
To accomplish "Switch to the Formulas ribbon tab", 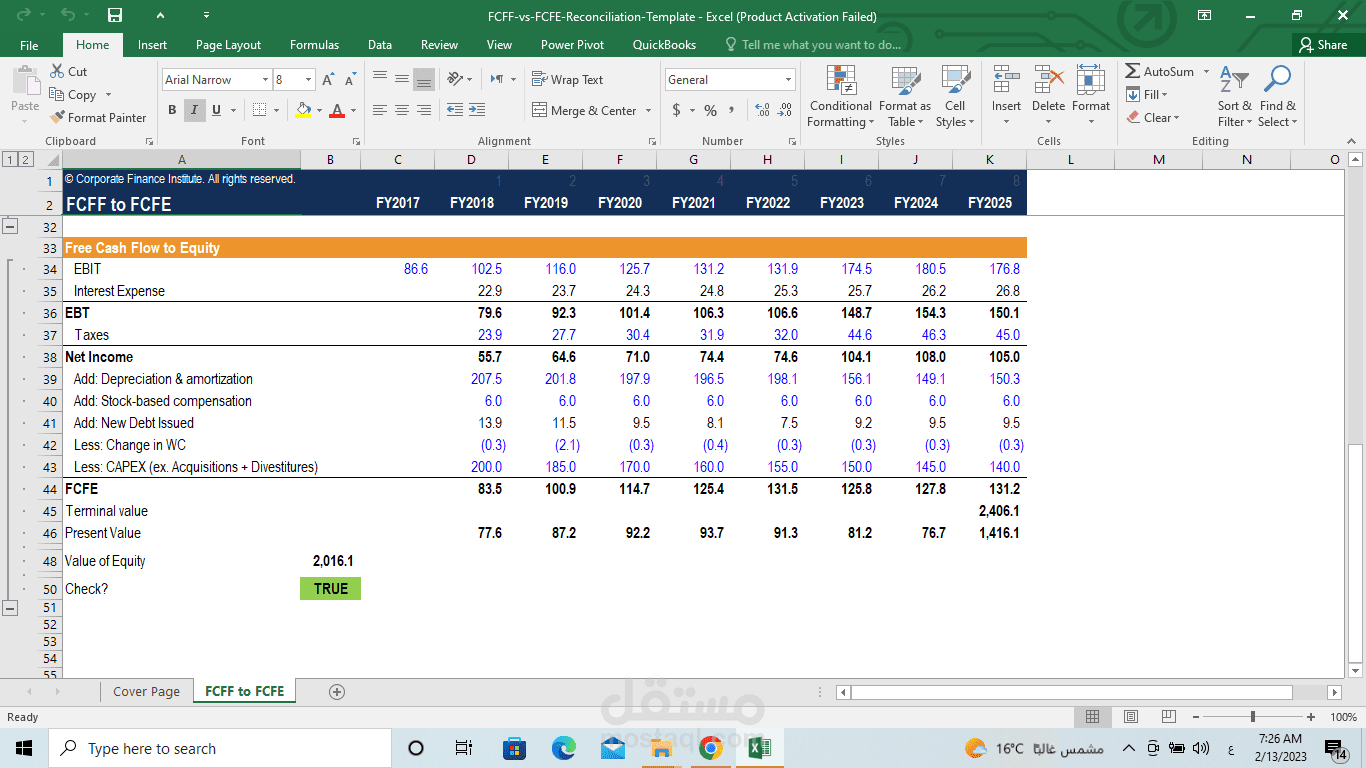I will 314,45.
